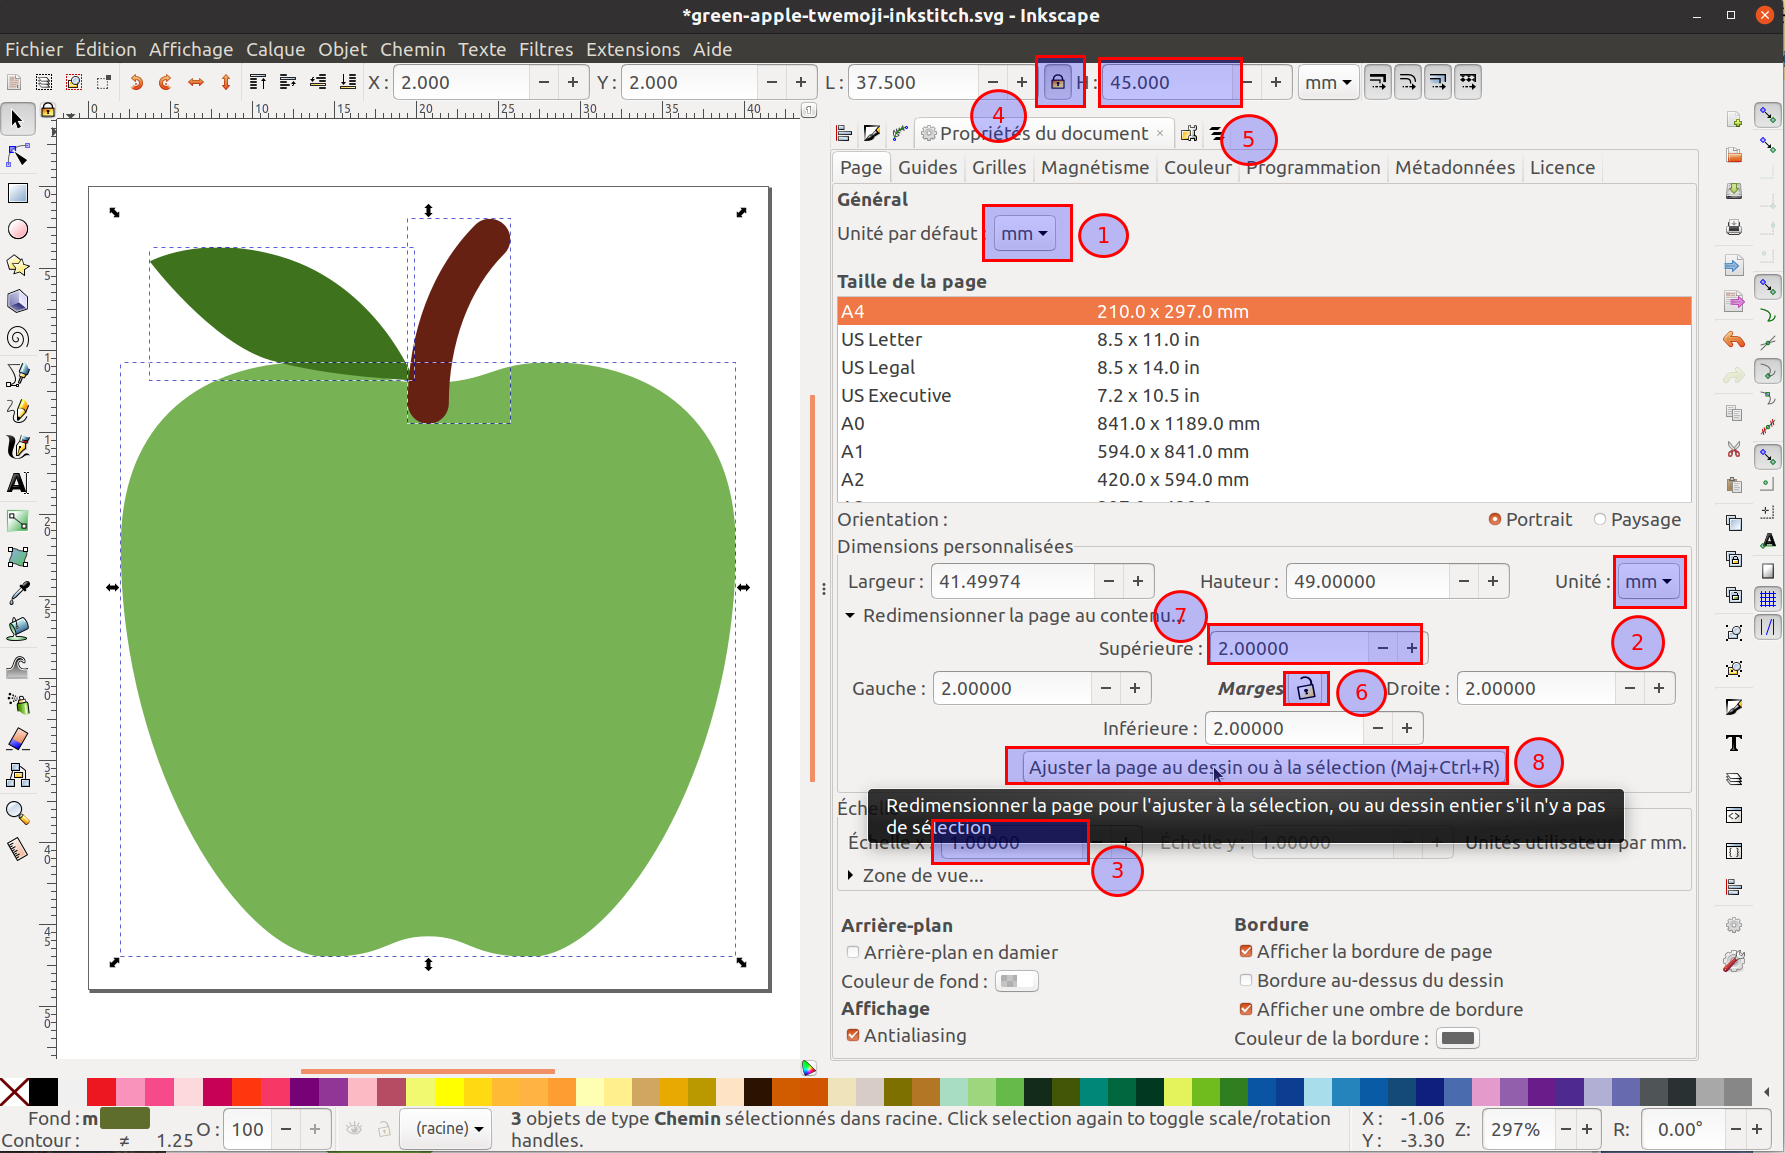Click the Print document icon
Image resolution: width=1785 pixels, height=1153 pixels.
click(1734, 228)
